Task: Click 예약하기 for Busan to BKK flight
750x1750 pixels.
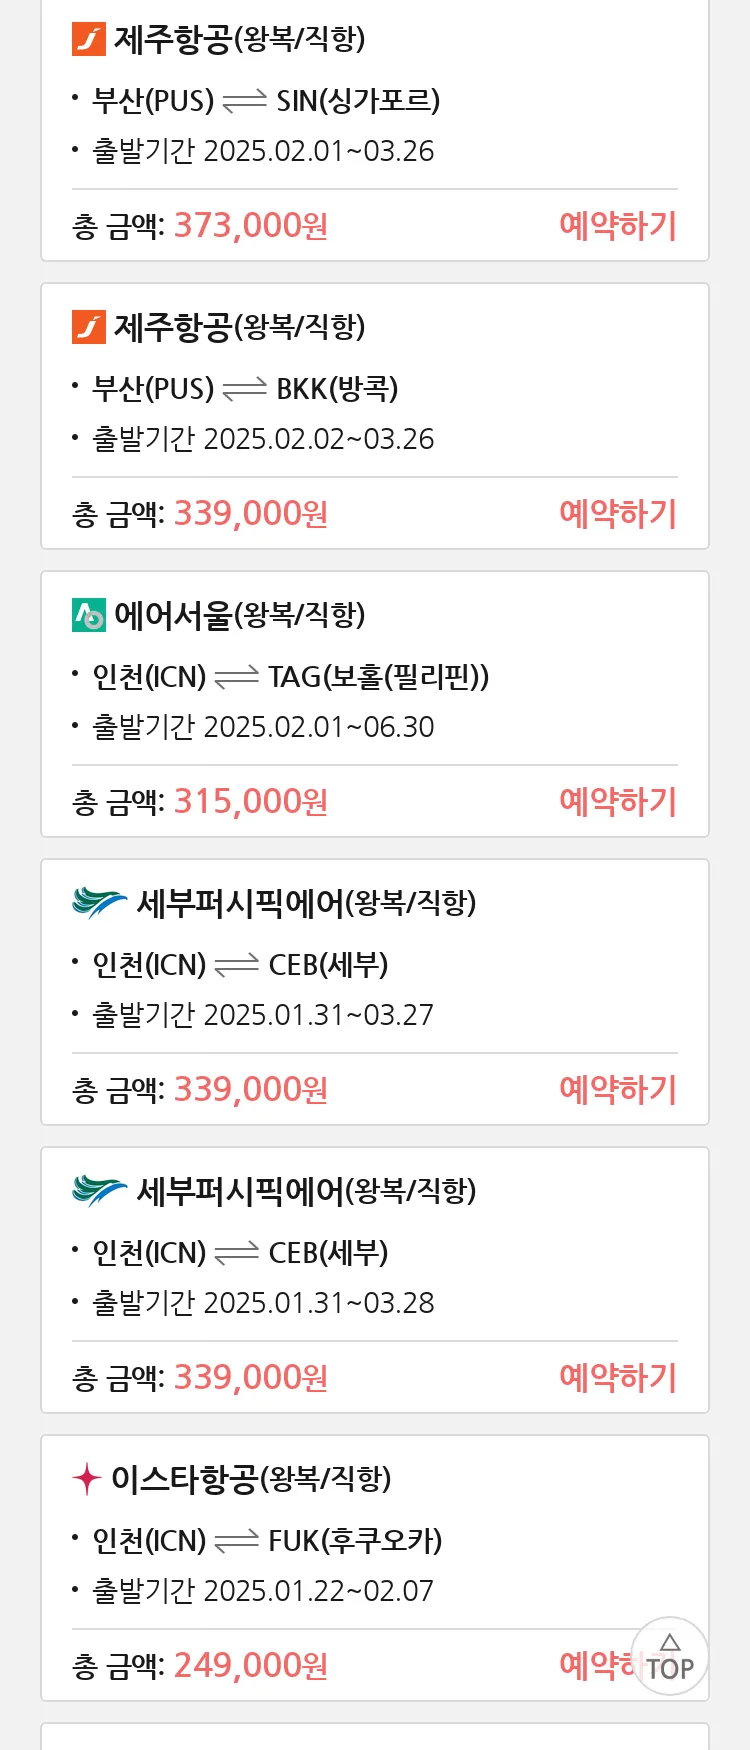Action: (618, 513)
